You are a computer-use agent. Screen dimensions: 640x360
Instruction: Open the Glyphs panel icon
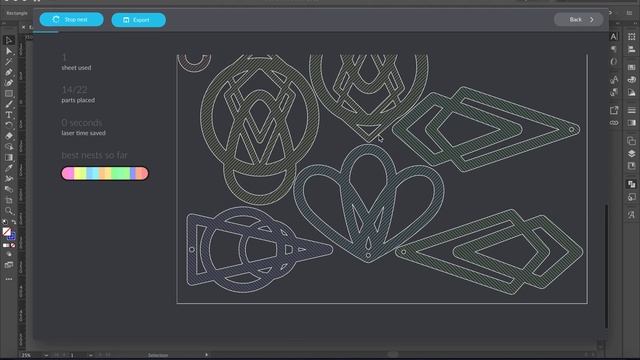631,215
